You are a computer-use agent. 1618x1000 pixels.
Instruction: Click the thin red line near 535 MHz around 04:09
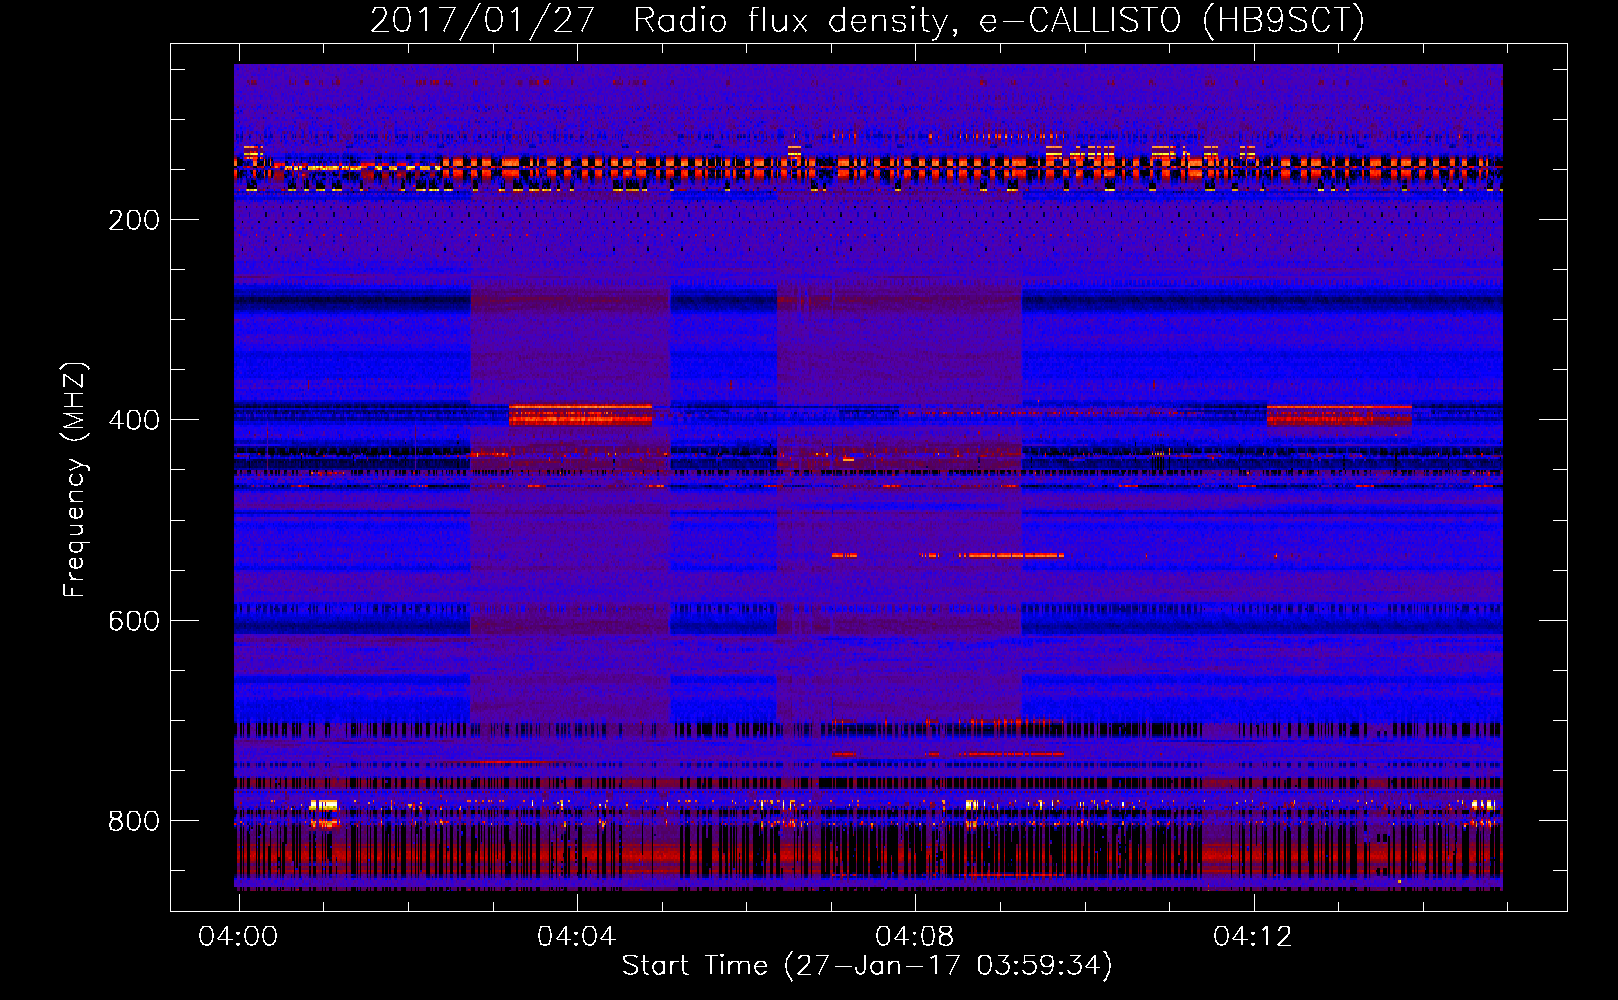coord(1010,555)
